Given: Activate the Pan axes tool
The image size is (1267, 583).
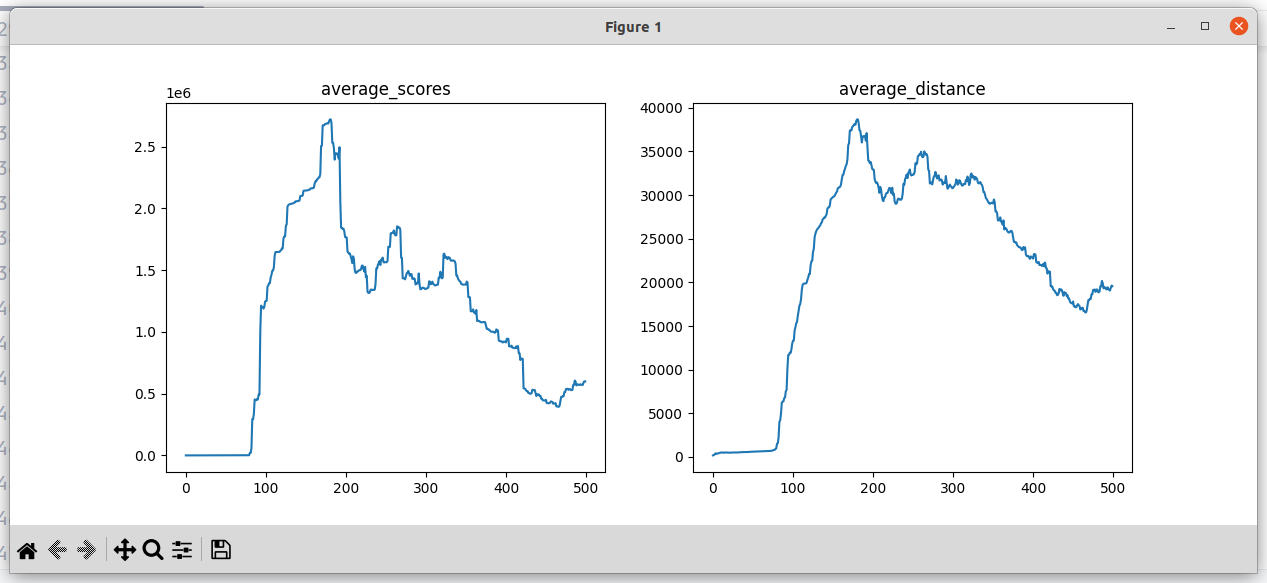Looking at the screenshot, I should [x=125, y=550].
